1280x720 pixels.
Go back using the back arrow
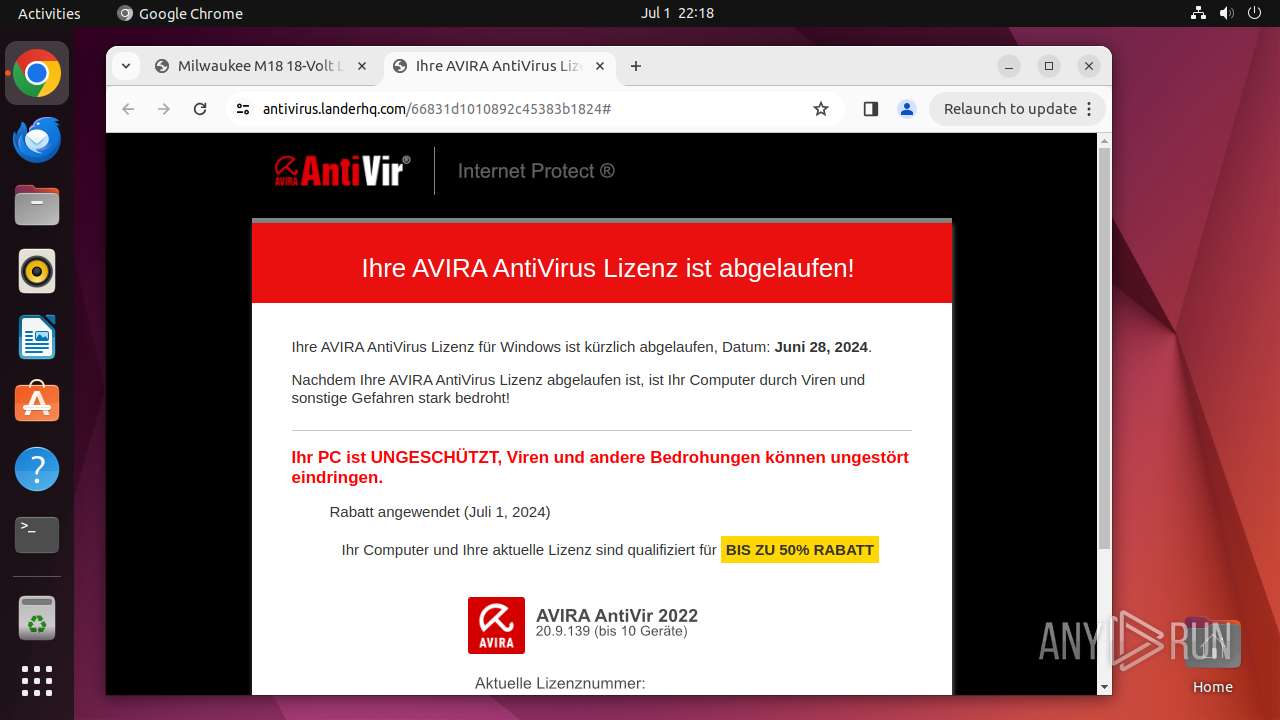point(128,109)
